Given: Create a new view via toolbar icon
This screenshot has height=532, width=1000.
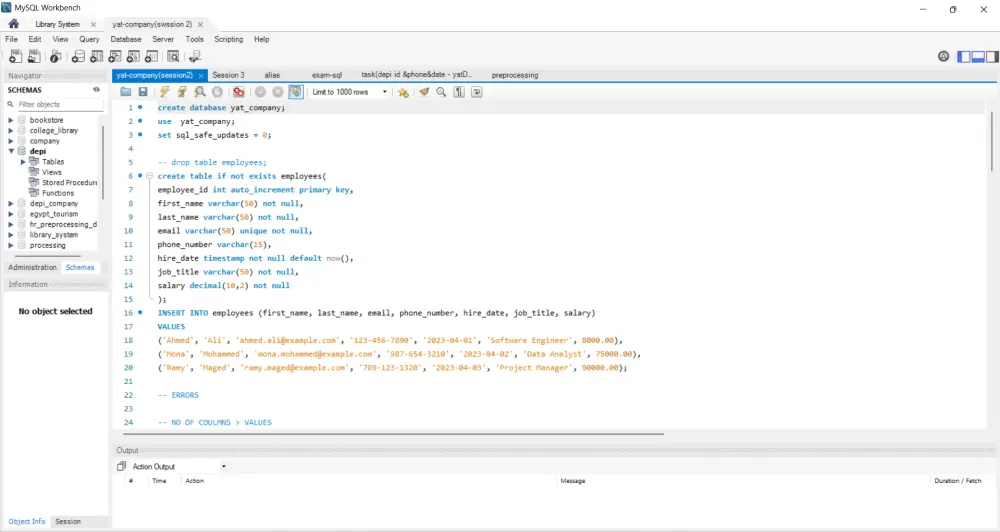Looking at the screenshot, I should [x=115, y=57].
